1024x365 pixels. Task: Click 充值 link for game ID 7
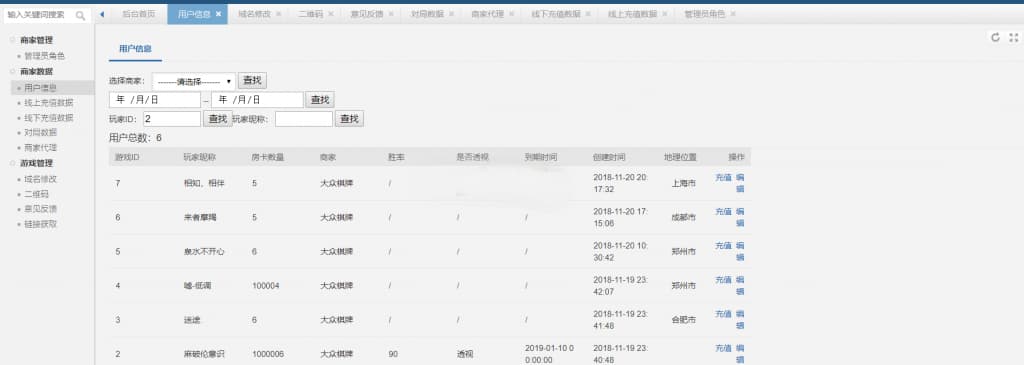[x=723, y=178]
